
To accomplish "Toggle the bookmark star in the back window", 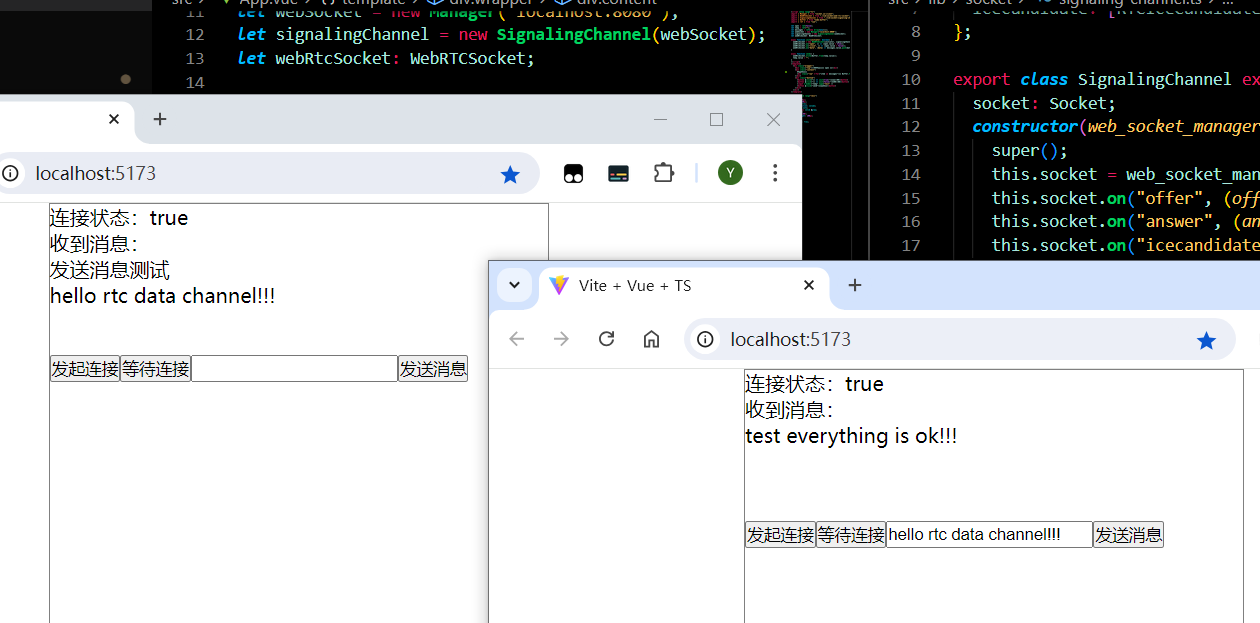I will pyautogui.click(x=511, y=173).
